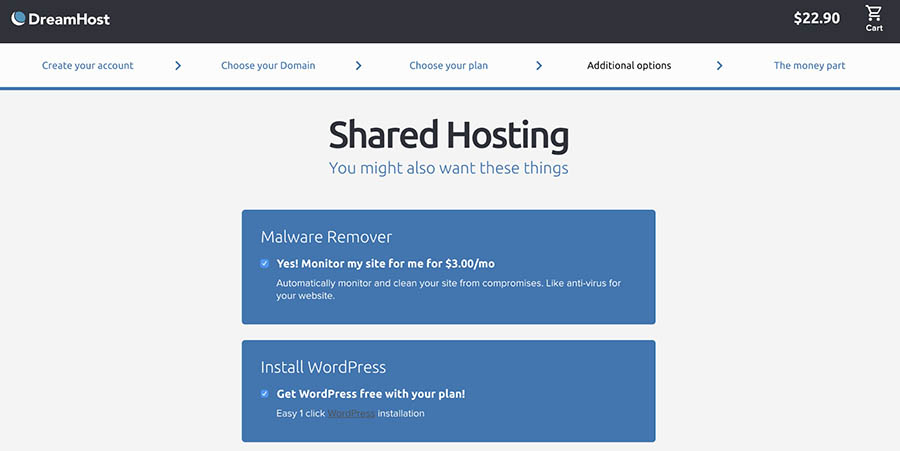Image resolution: width=900 pixels, height=451 pixels.
Task: Click the Cart label under cart icon
Action: click(874, 28)
